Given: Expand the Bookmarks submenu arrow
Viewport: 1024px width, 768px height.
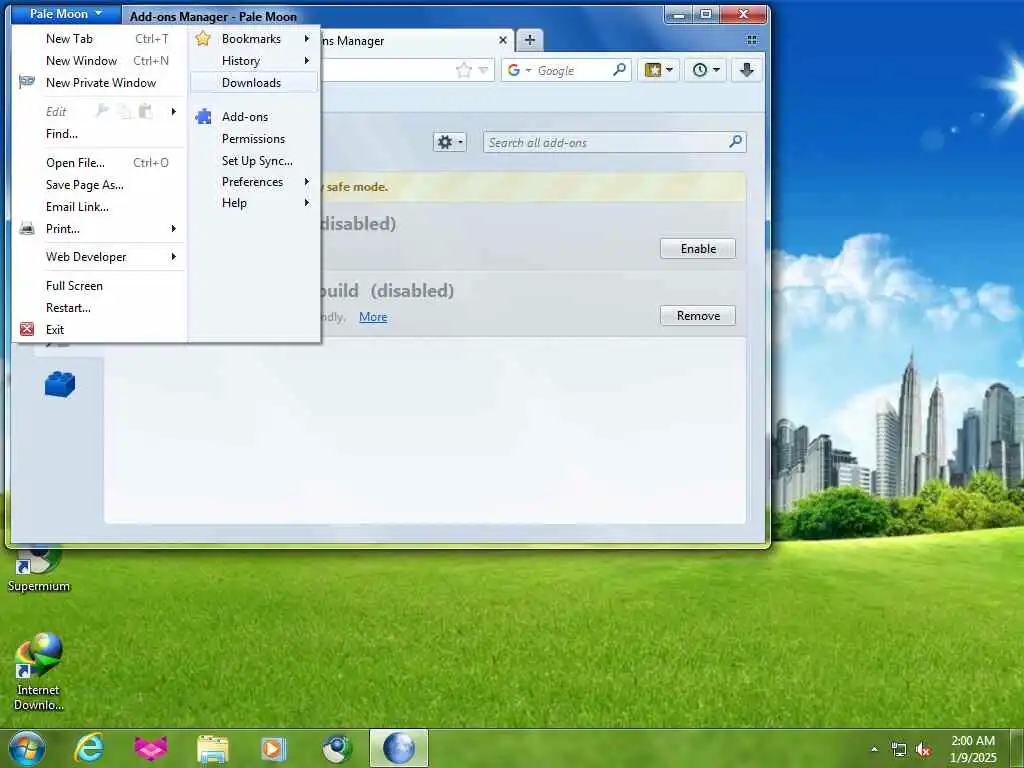Looking at the screenshot, I should (x=306, y=39).
